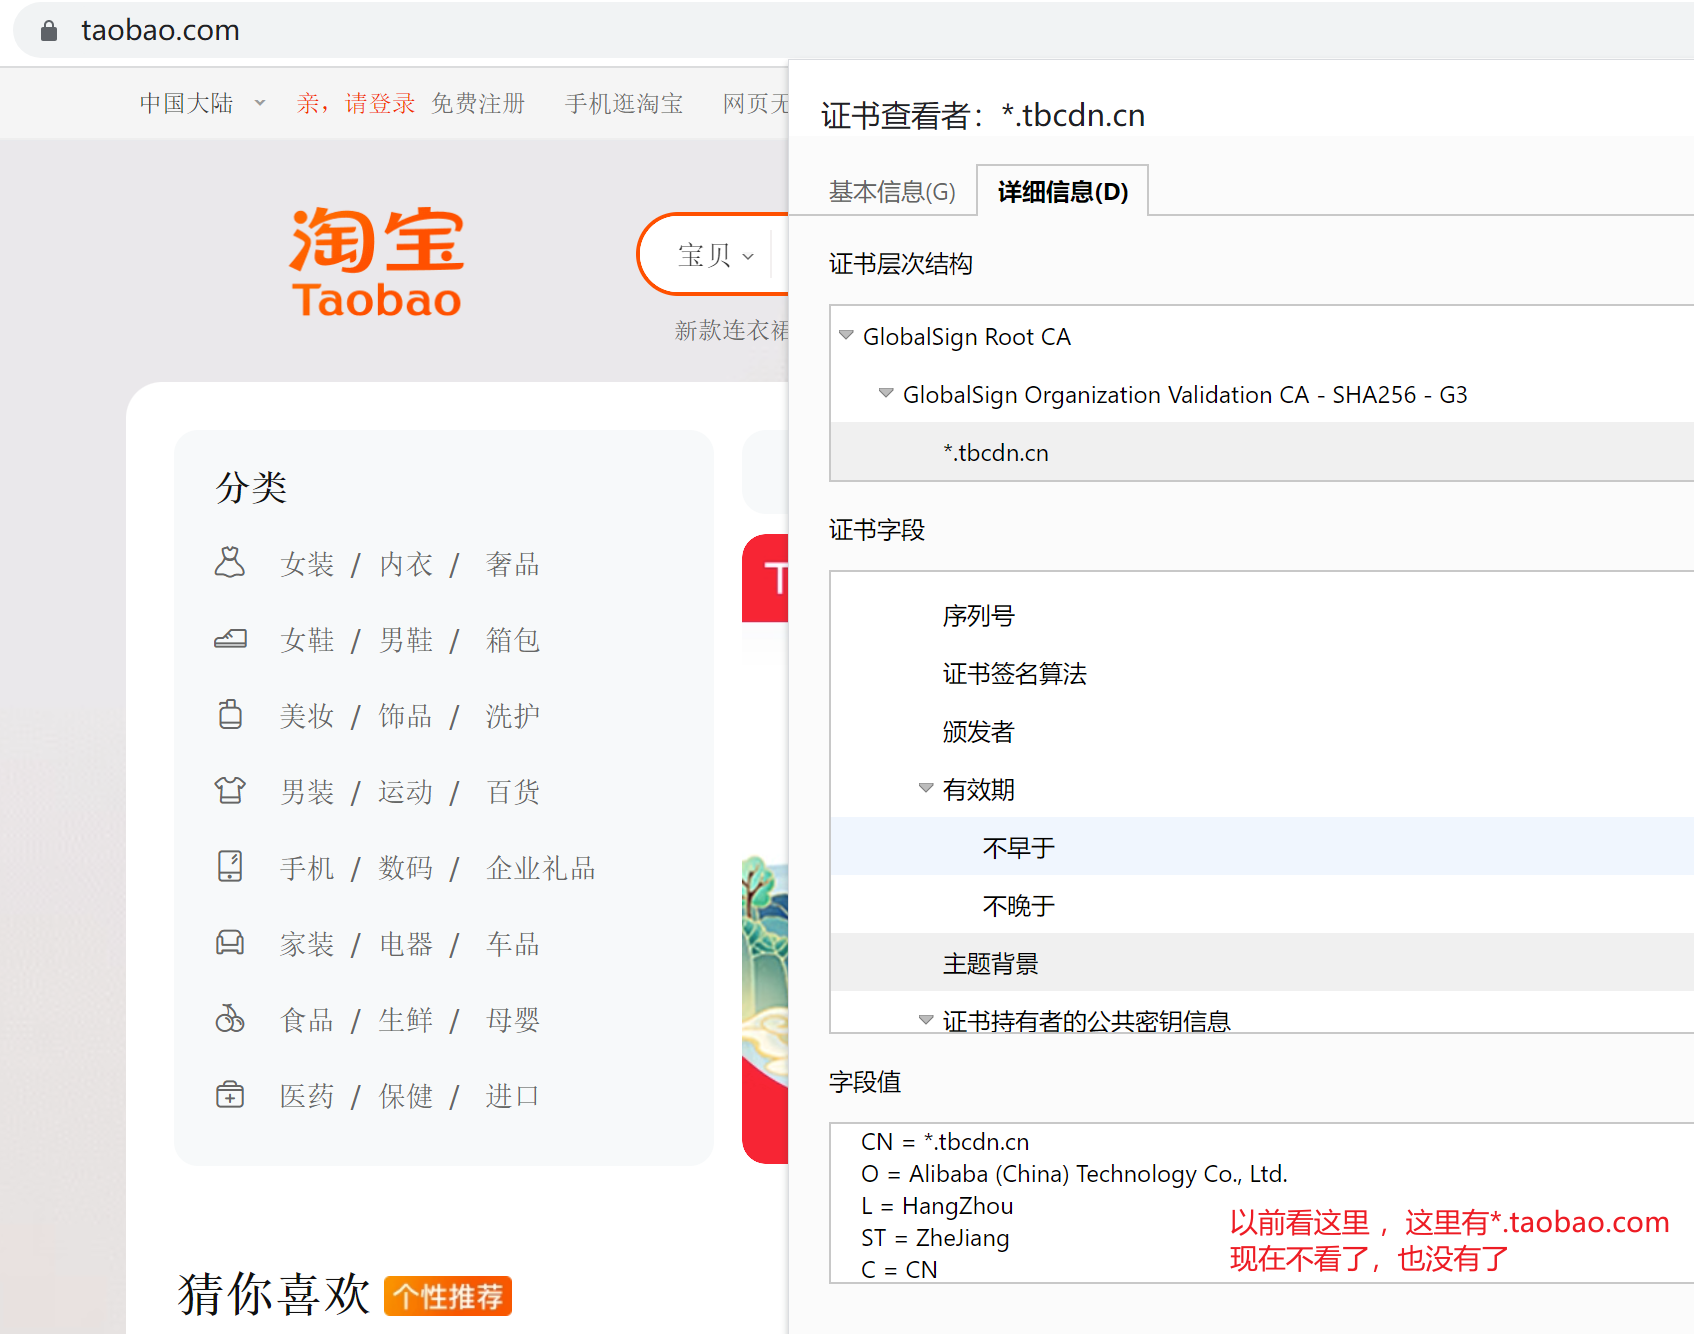Select the *.tbcdn.cn certificate in hierarchy
Image resolution: width=1694 pixels, height=1334 pixels.
pos(996,453)
